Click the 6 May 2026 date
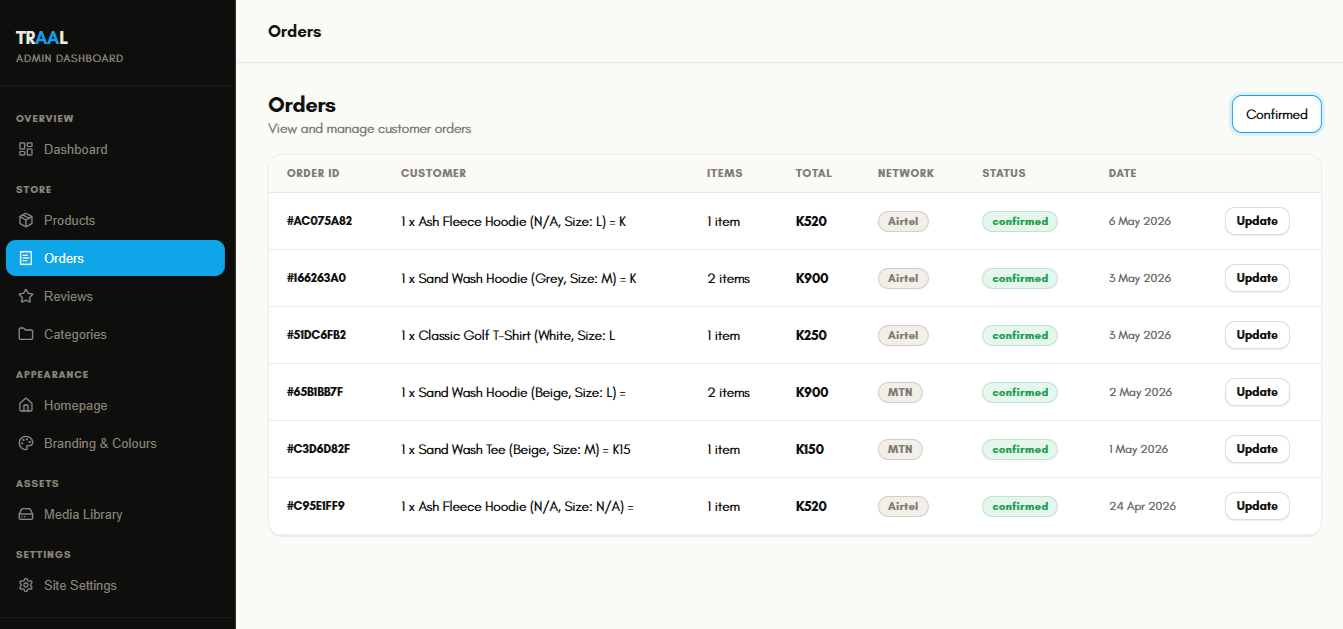Viewport: 1343px width, 629px height. point(1140,221)
